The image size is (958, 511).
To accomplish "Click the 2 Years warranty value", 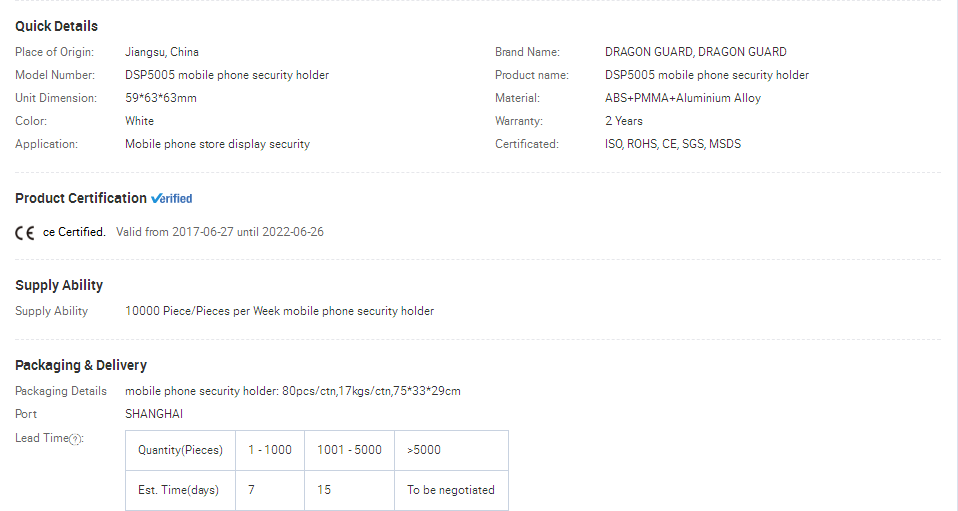I will pos(624,121).
